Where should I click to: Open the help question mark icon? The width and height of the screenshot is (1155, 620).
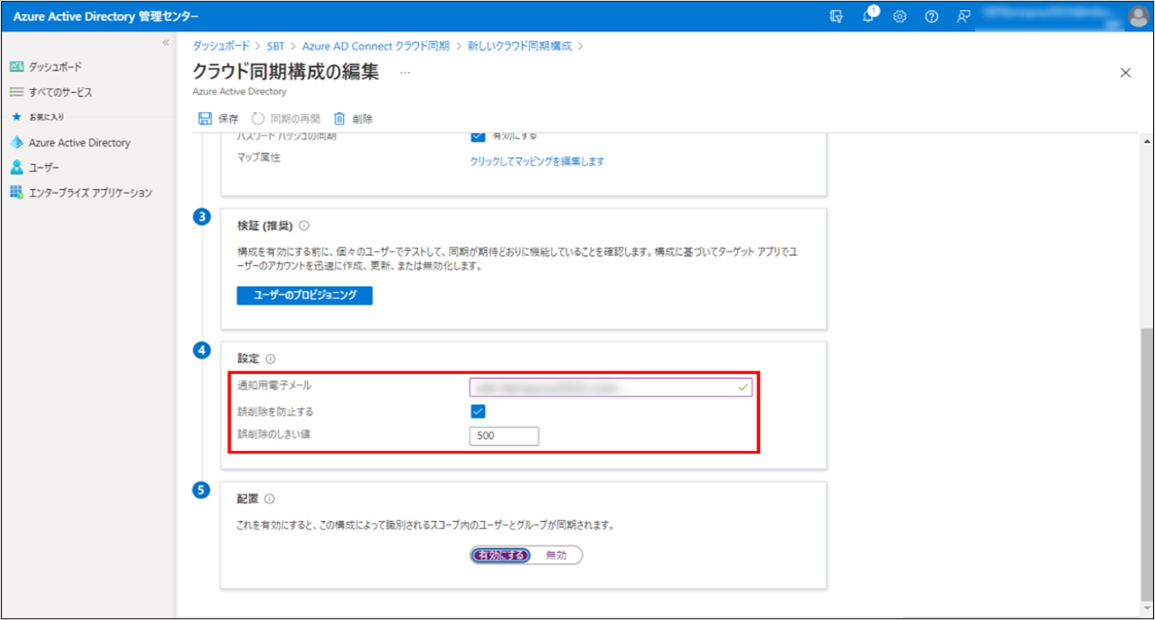pos(931,16)
